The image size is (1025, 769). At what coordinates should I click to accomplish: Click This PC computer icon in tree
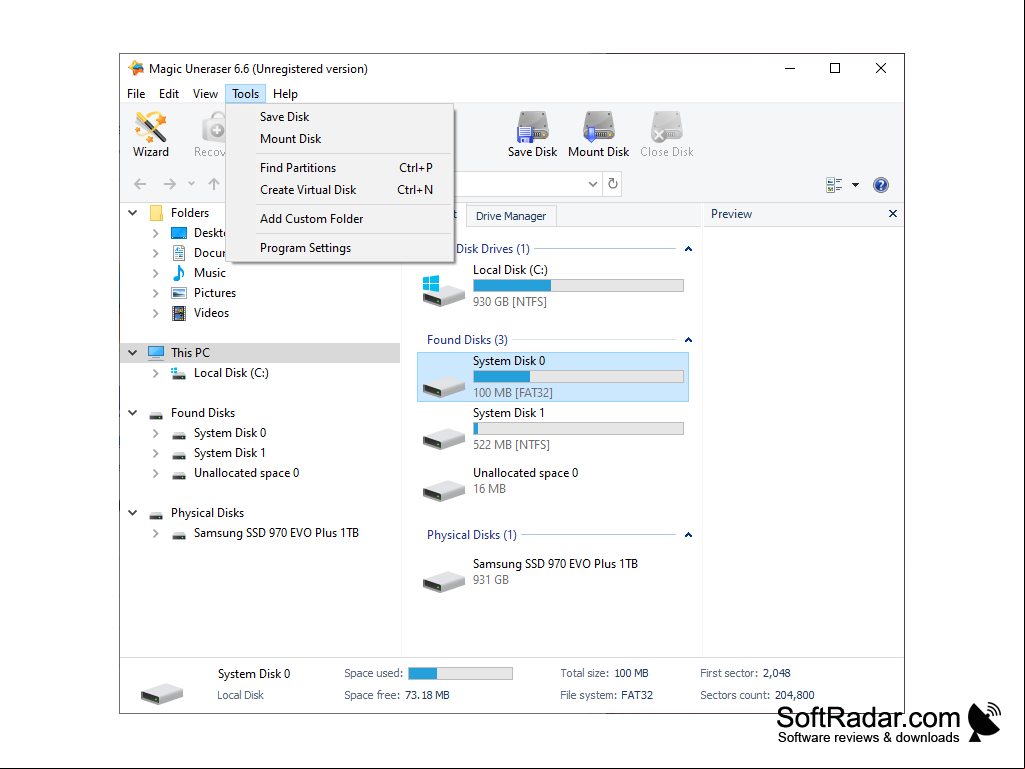tap(156, 352)
